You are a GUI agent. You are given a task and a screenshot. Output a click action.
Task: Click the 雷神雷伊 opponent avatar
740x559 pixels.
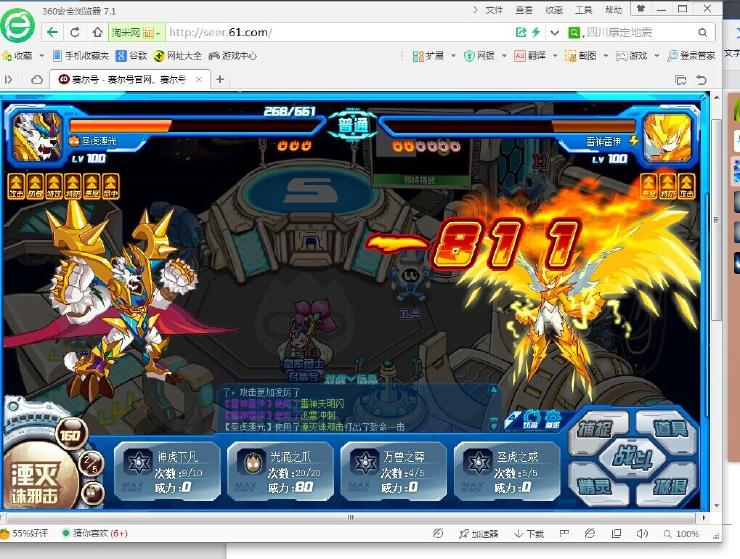coord(667,138)
